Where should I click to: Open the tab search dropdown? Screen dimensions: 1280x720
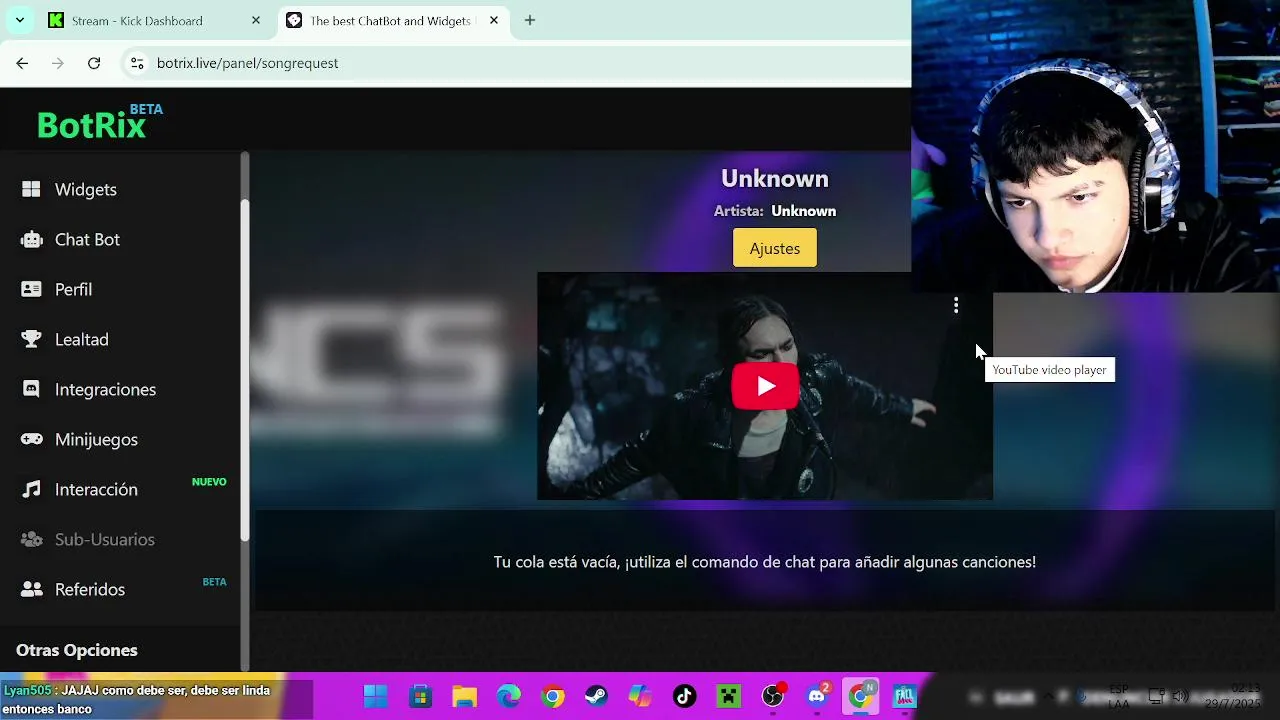pyautogui.click(x=19, y=20)
